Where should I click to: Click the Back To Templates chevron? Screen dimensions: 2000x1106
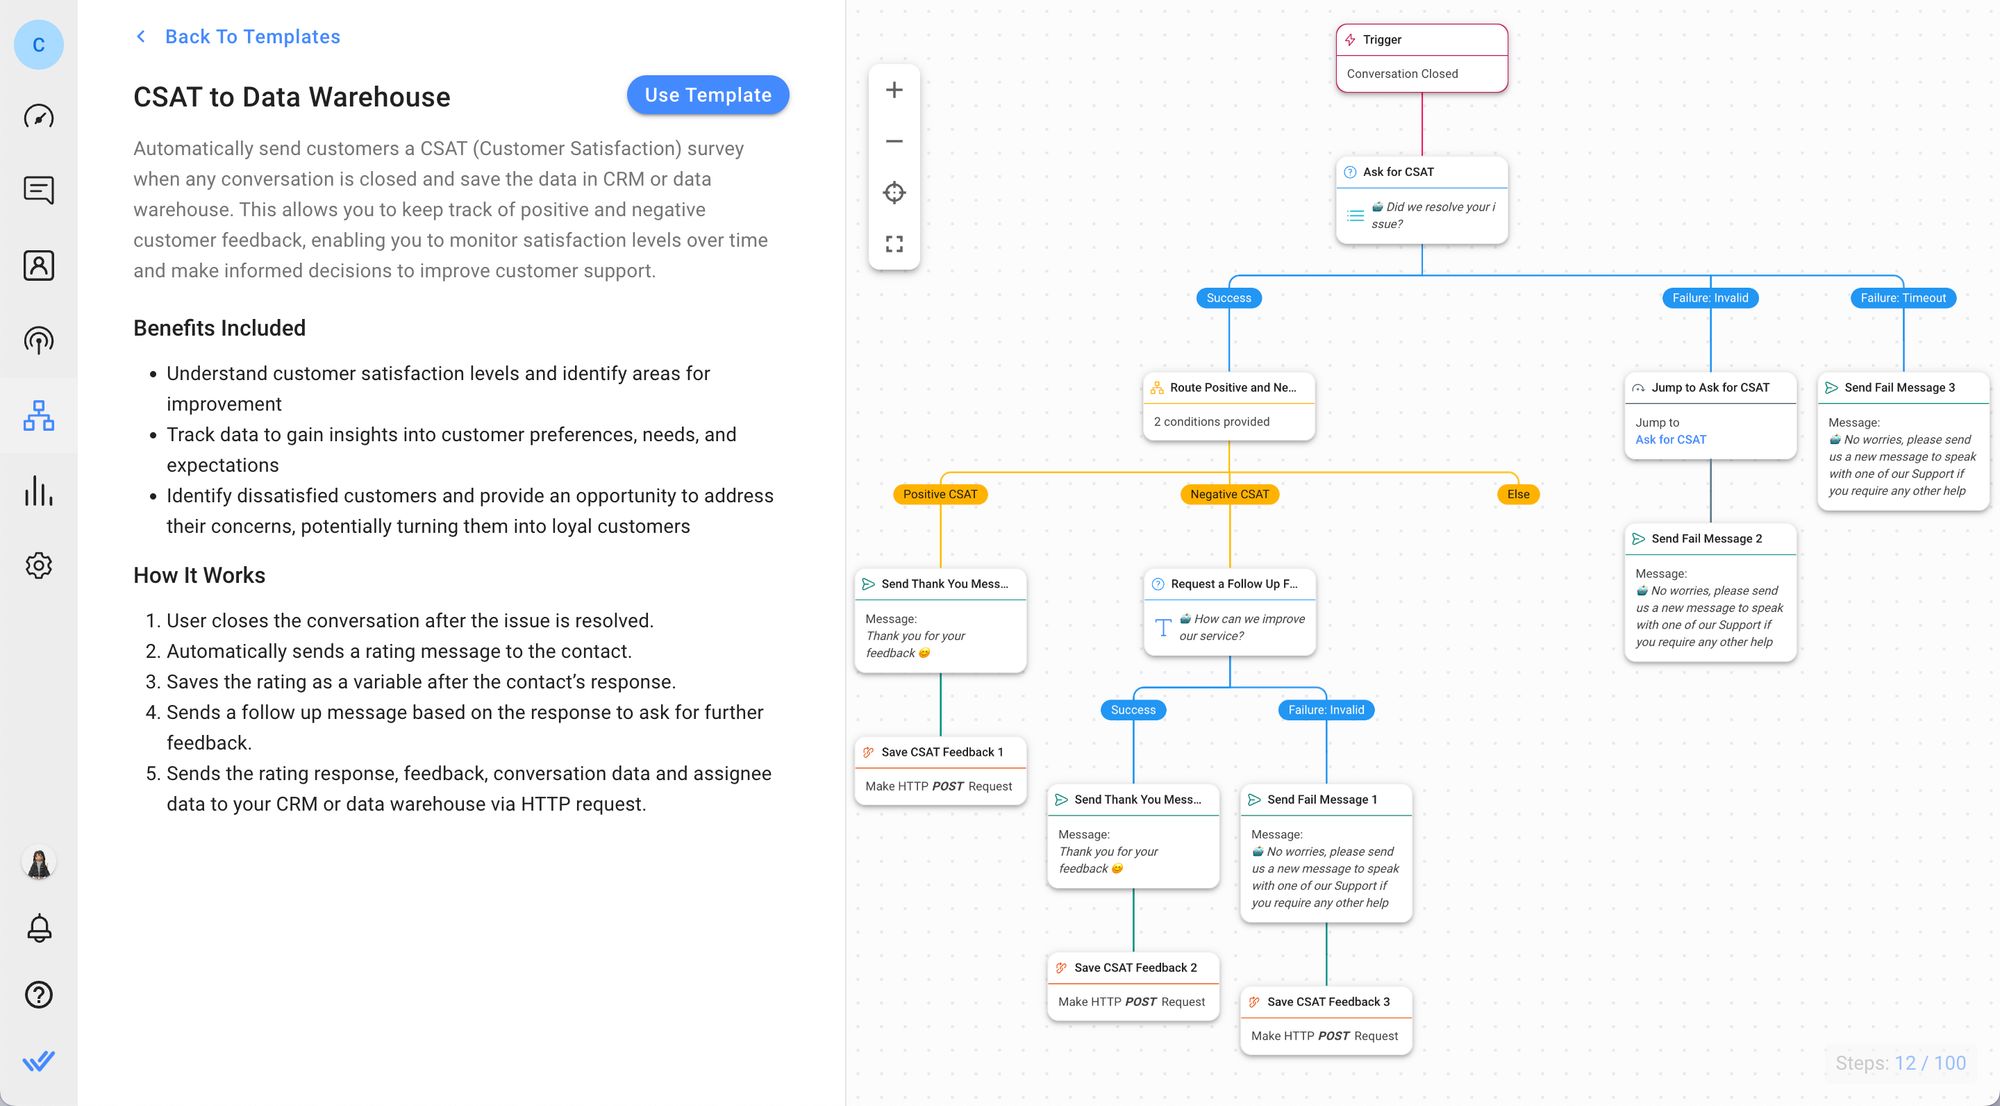(140, 35)
